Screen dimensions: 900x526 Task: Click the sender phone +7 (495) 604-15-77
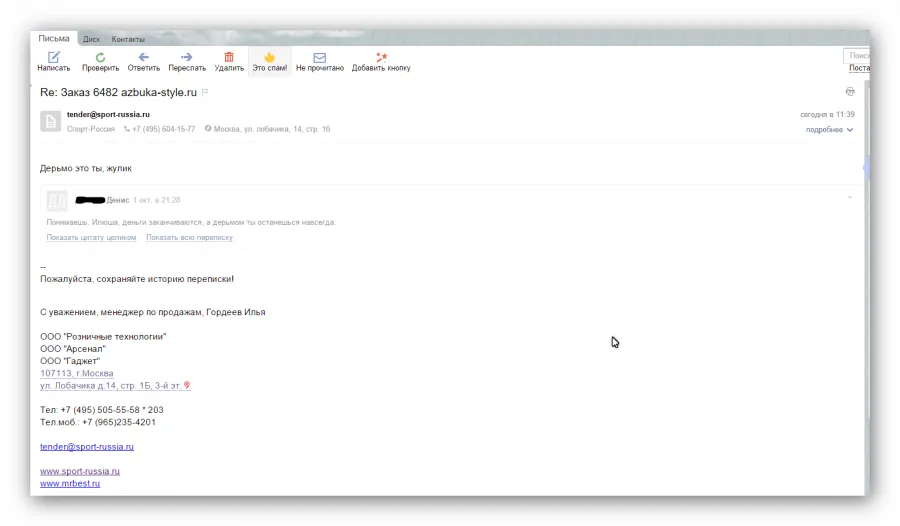tap(164, 129)
